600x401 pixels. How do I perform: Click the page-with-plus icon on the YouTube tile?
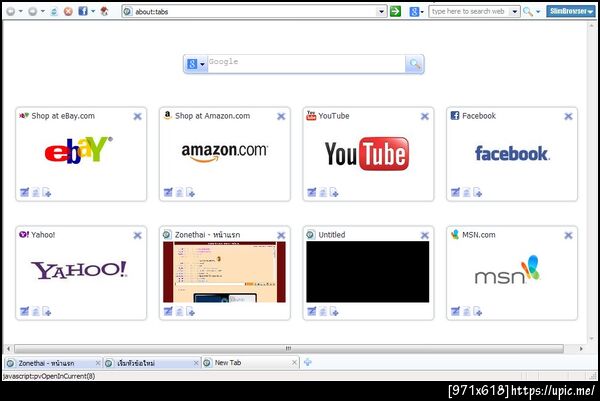tap(334, 192)
